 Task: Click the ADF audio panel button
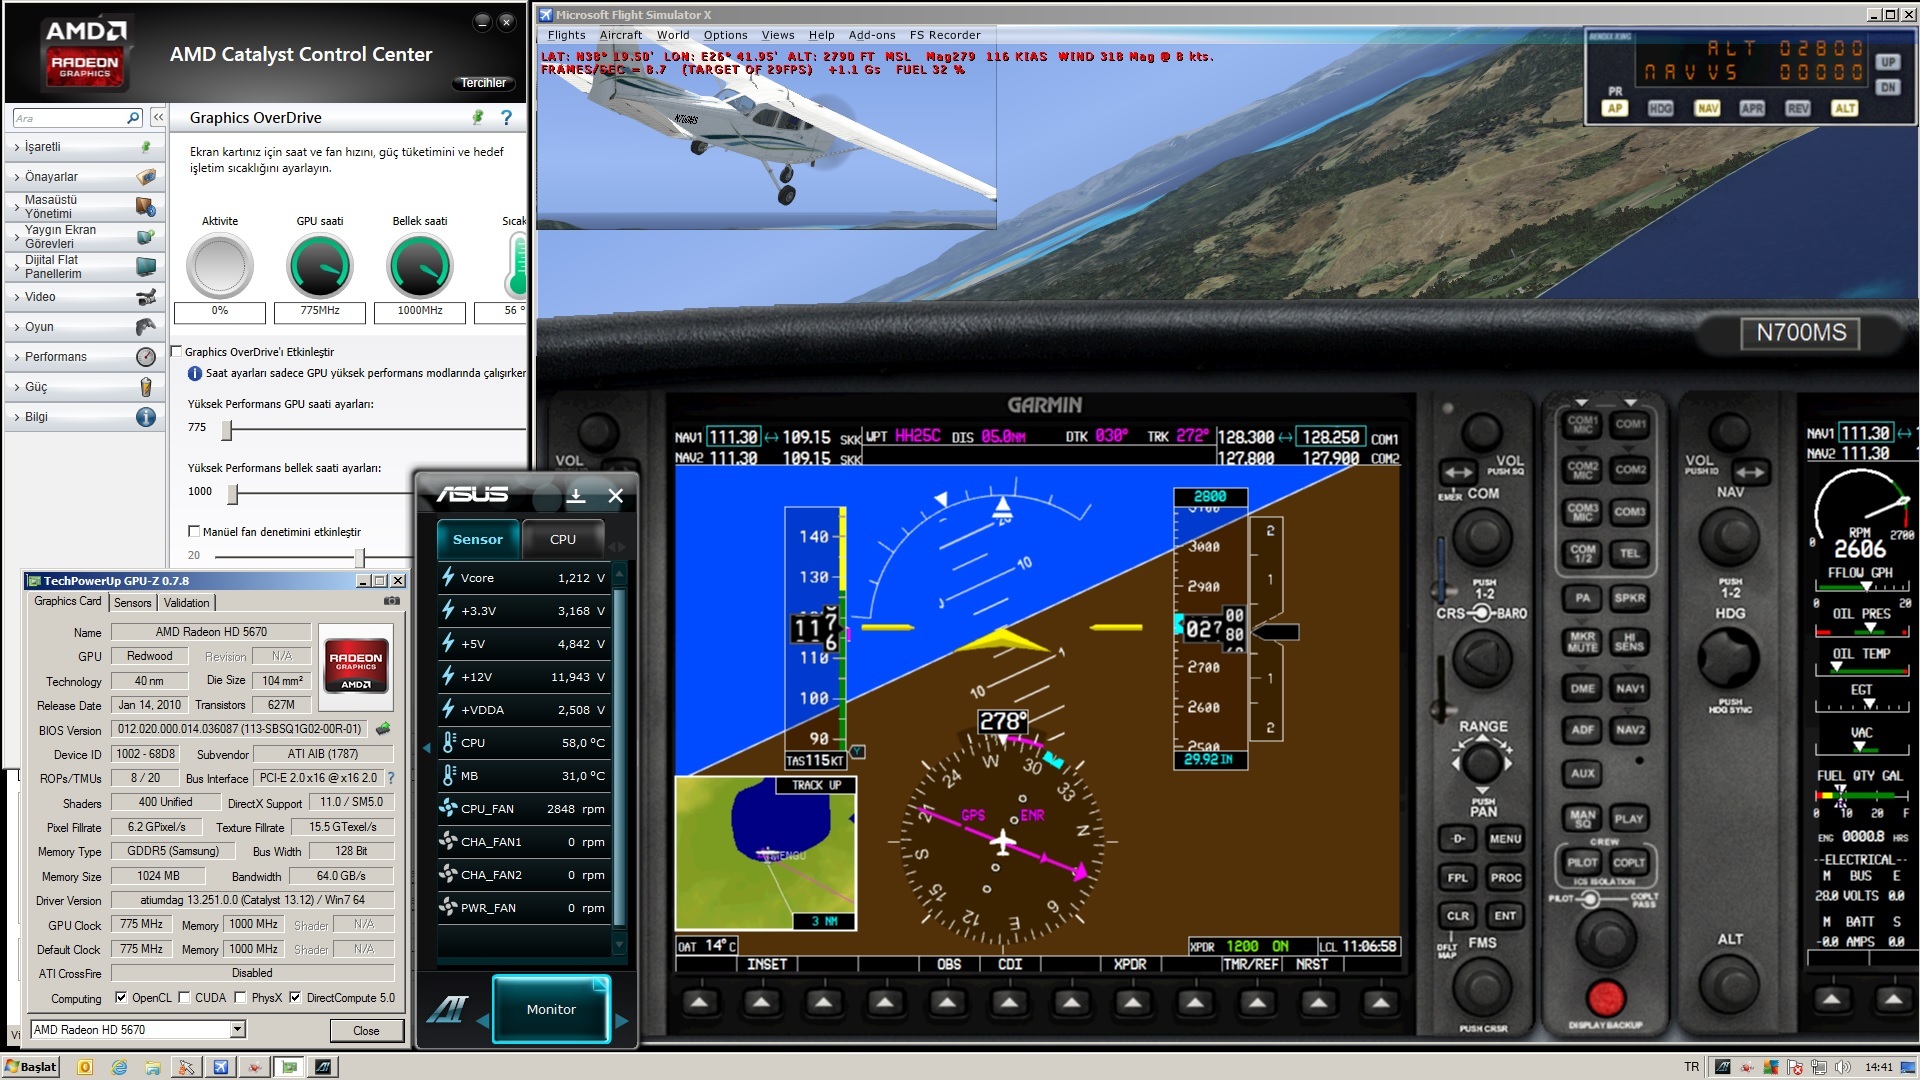[1582, 730]
